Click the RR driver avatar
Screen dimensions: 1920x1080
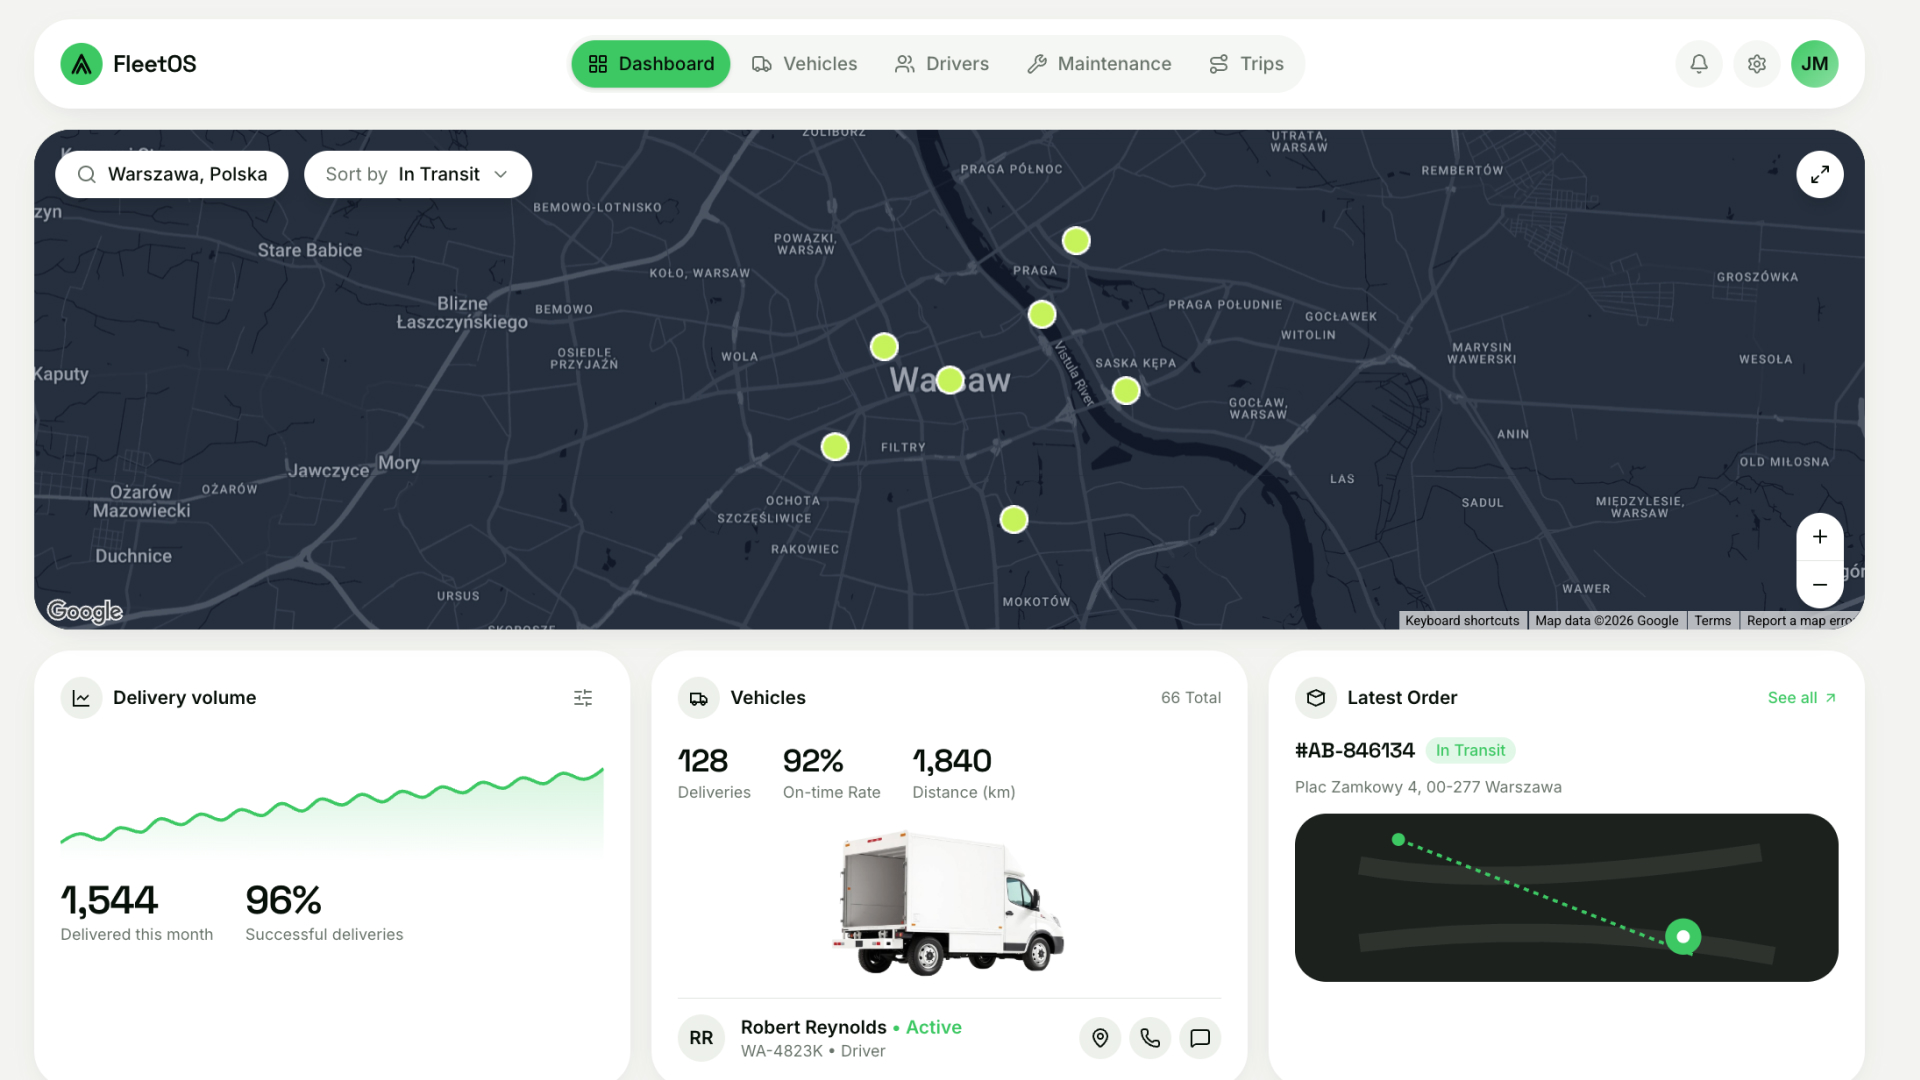[701, 1038]
